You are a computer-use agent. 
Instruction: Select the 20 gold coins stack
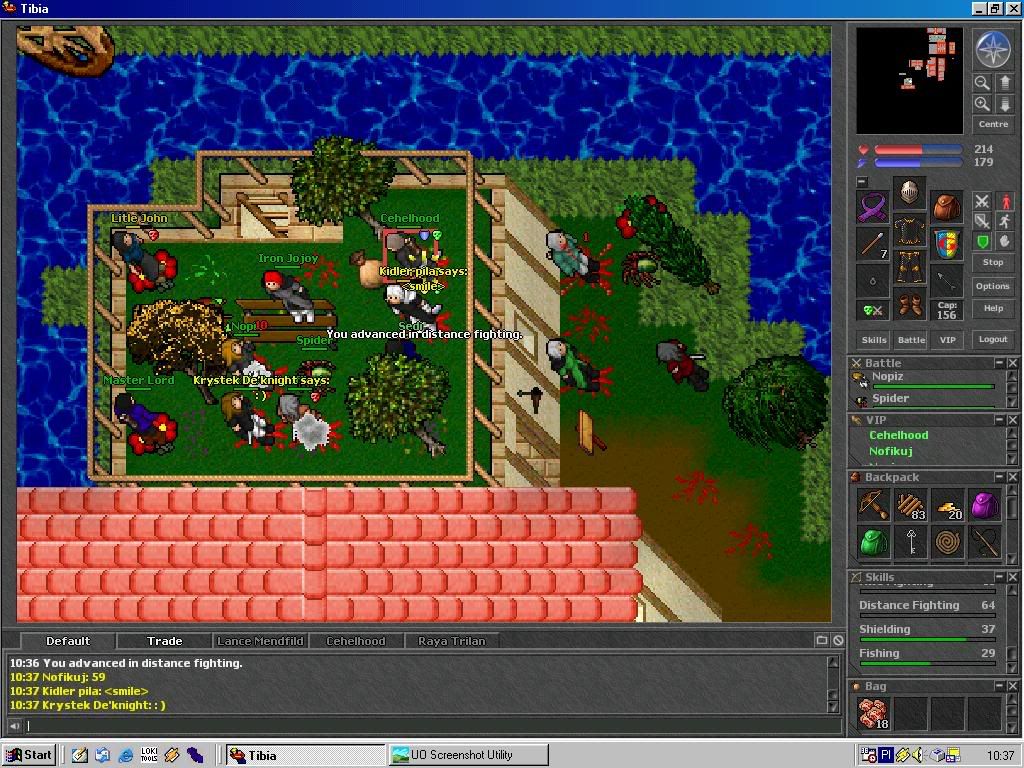click(948, 505)
